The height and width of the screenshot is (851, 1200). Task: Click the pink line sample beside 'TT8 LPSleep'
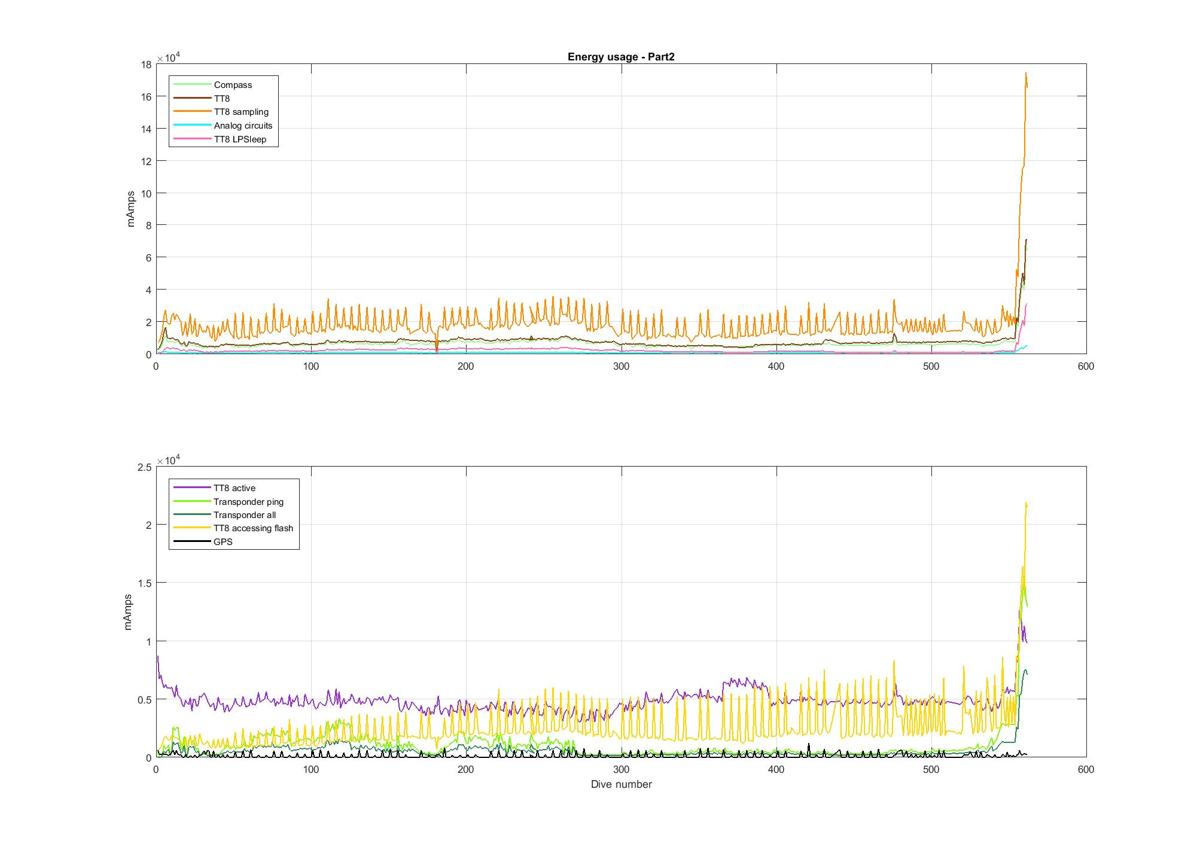tap(192, 140)
